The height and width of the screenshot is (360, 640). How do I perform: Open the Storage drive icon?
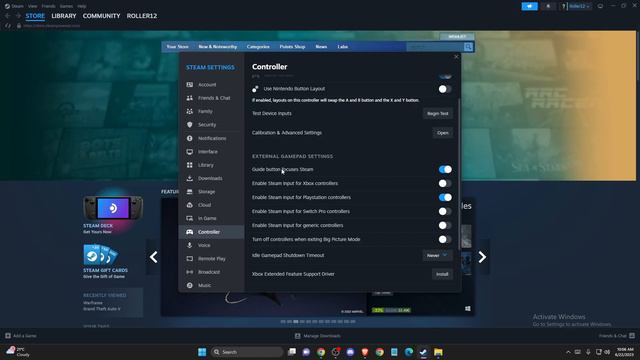click(190, 191)
